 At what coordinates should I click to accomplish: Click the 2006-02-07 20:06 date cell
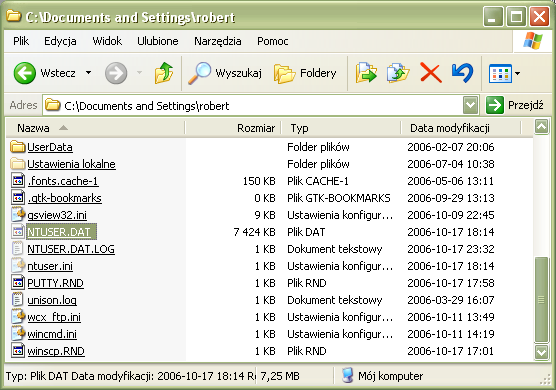[x=451, y=147]
